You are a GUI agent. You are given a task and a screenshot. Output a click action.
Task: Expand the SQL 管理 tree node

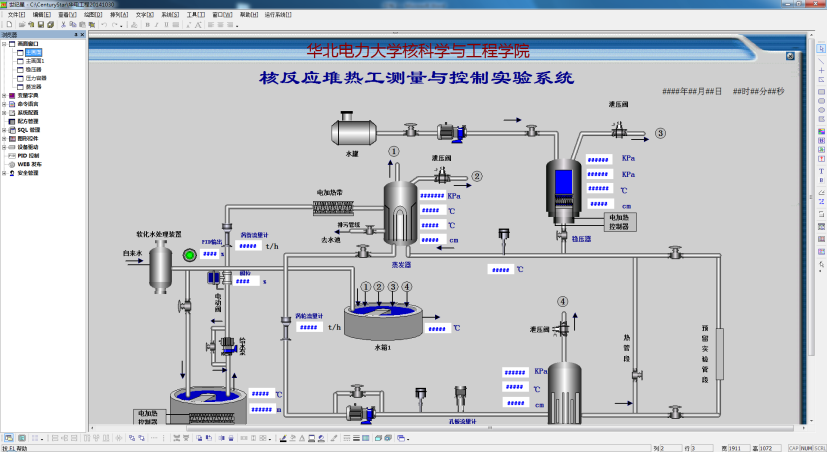coord(4,130)
